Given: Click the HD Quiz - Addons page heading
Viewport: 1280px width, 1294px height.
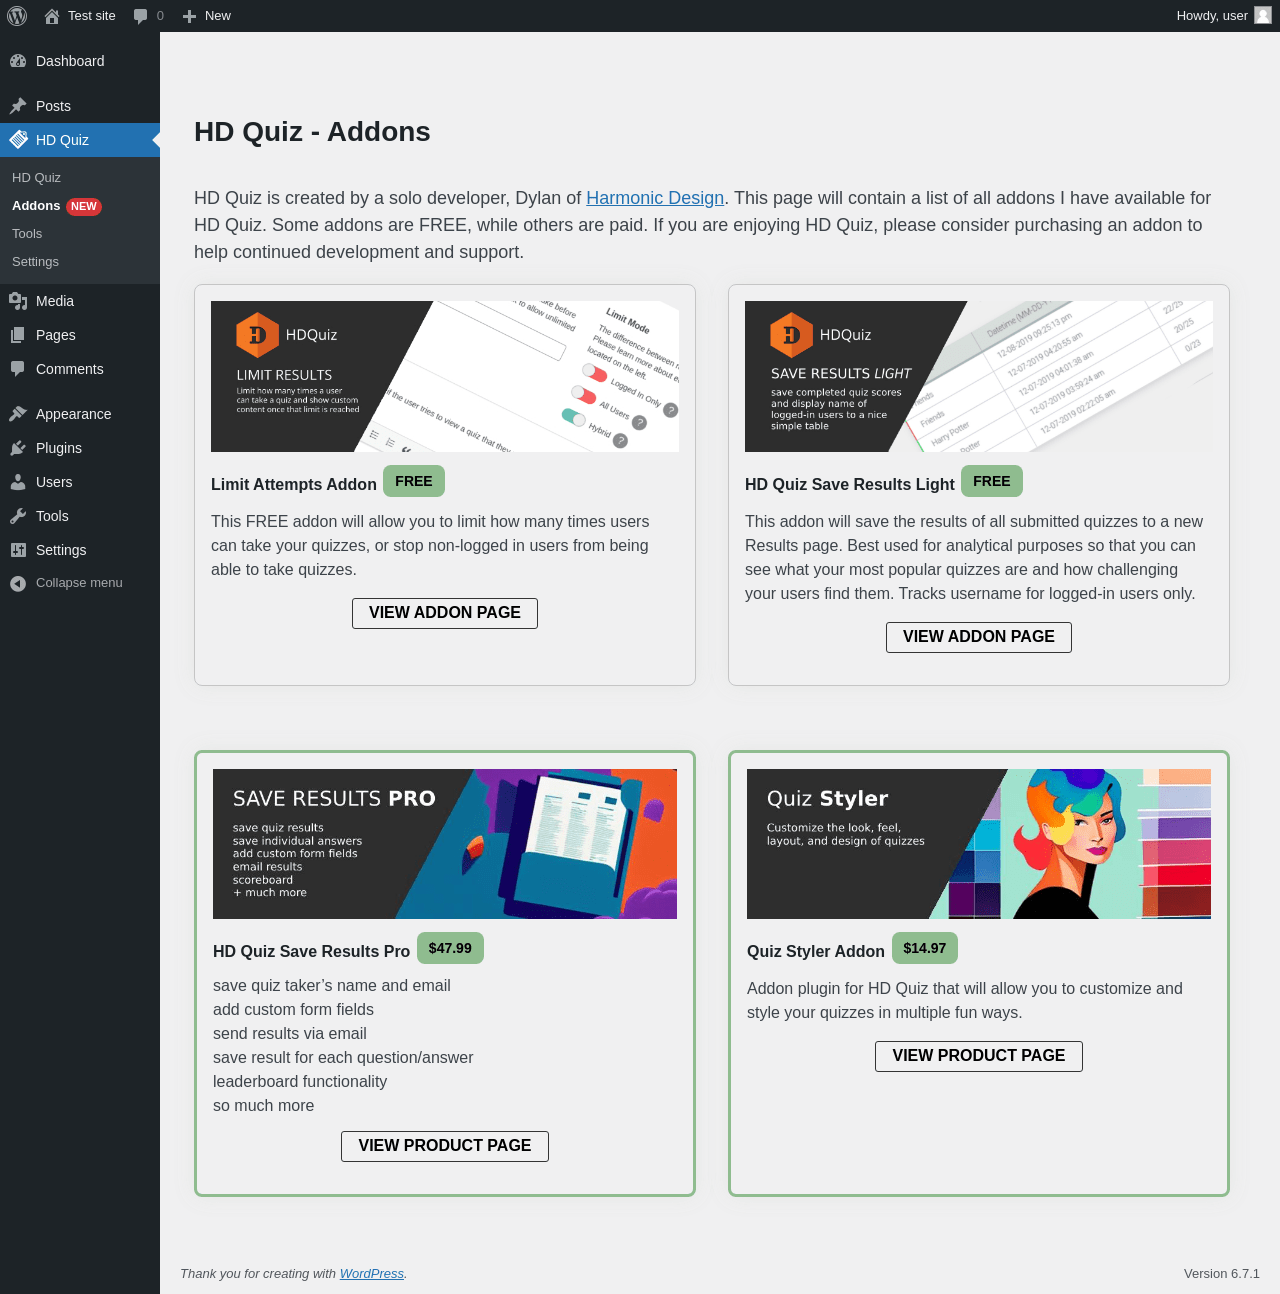Looking at the screenshot, I should click(x=312, y=132).
